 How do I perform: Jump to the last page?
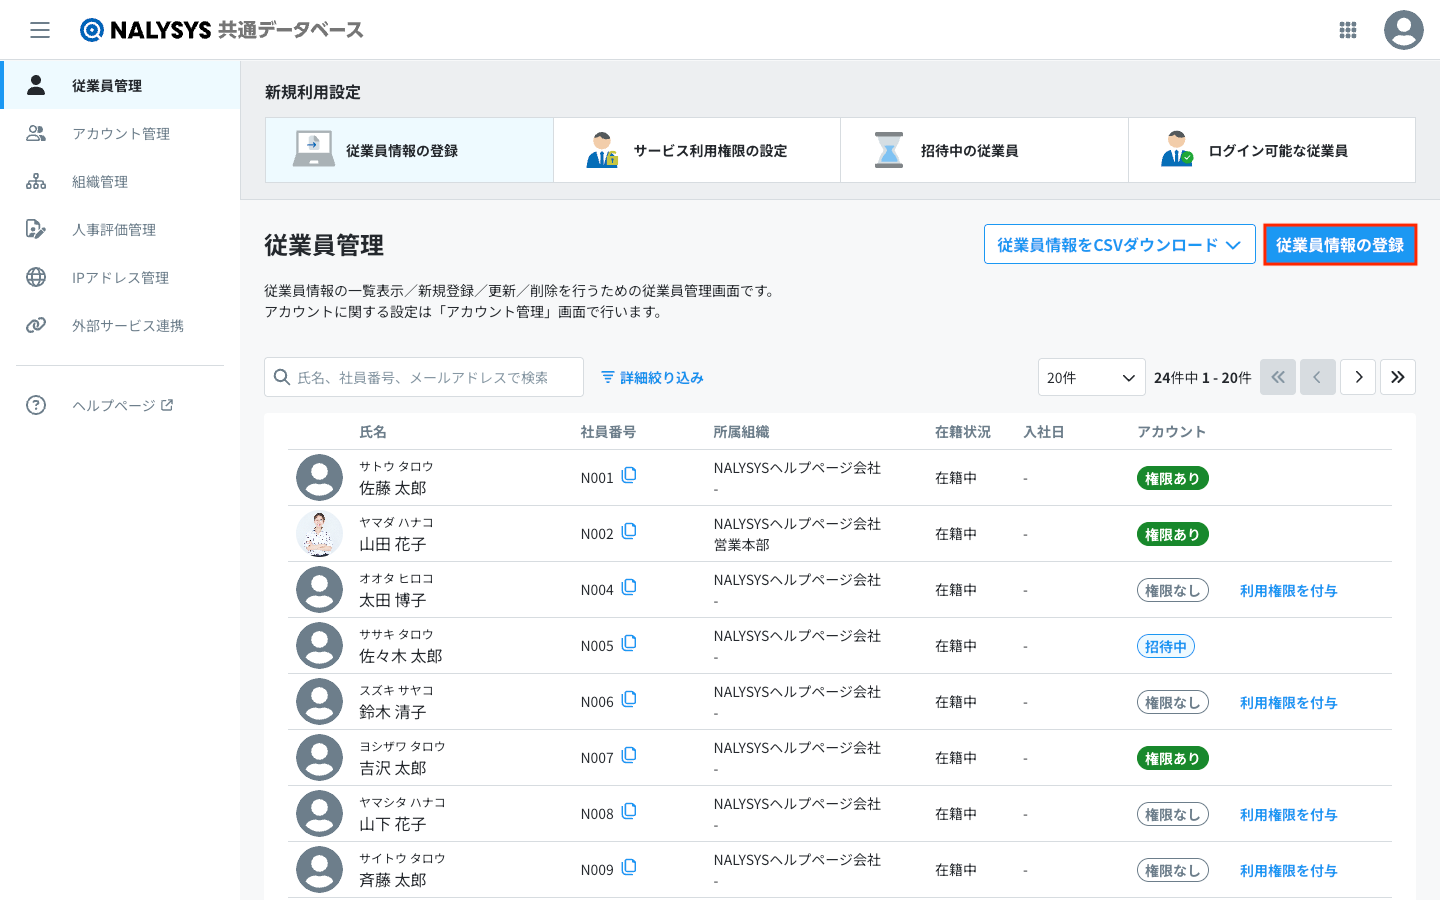pos(1397,377)
